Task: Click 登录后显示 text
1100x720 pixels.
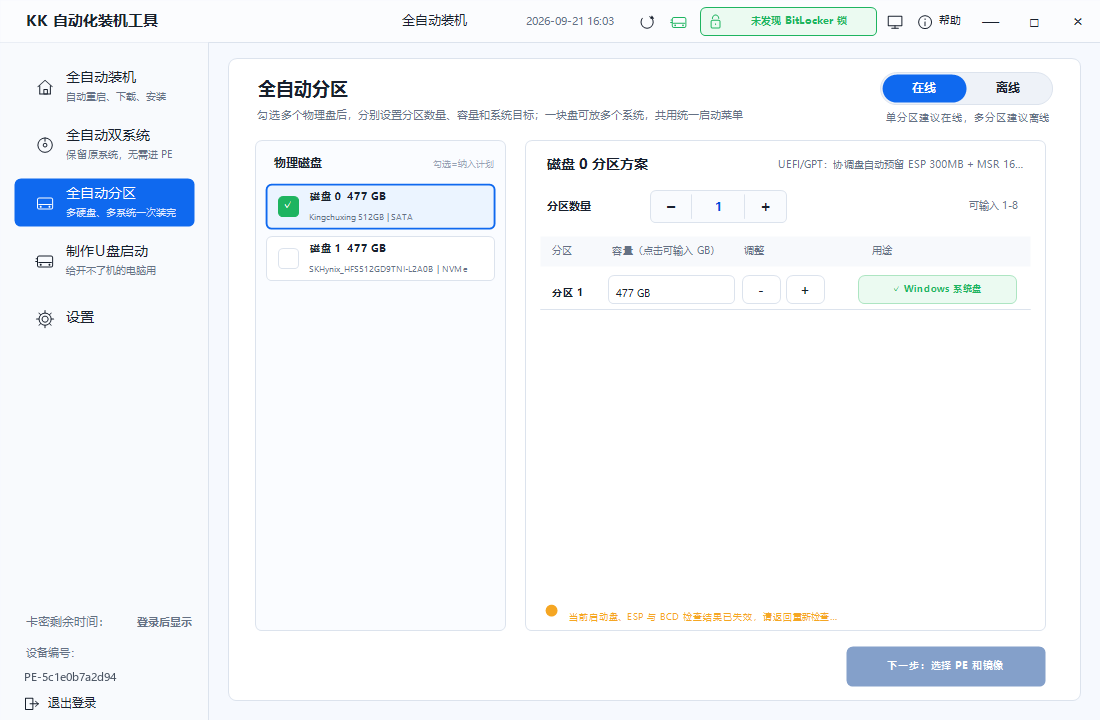Action: tap(164, 622)
